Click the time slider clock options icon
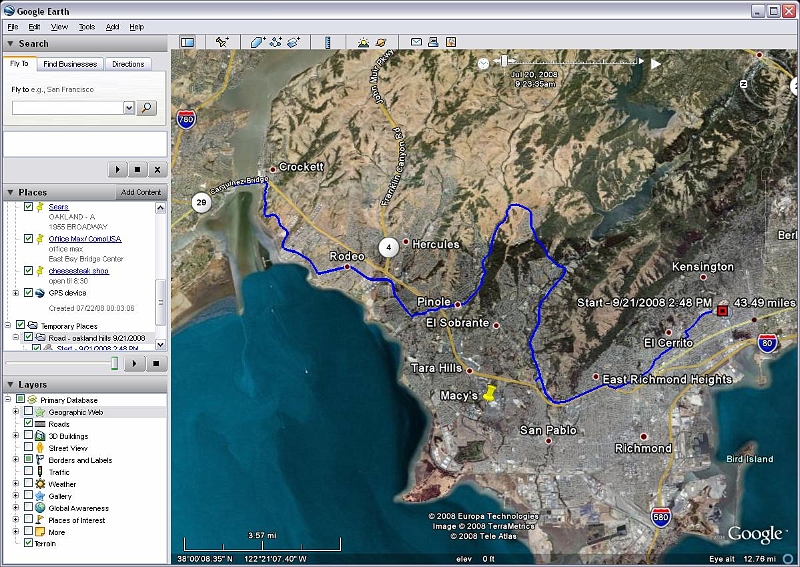Image resolution: width=800 pixels, height=567 pixels. 483,63
